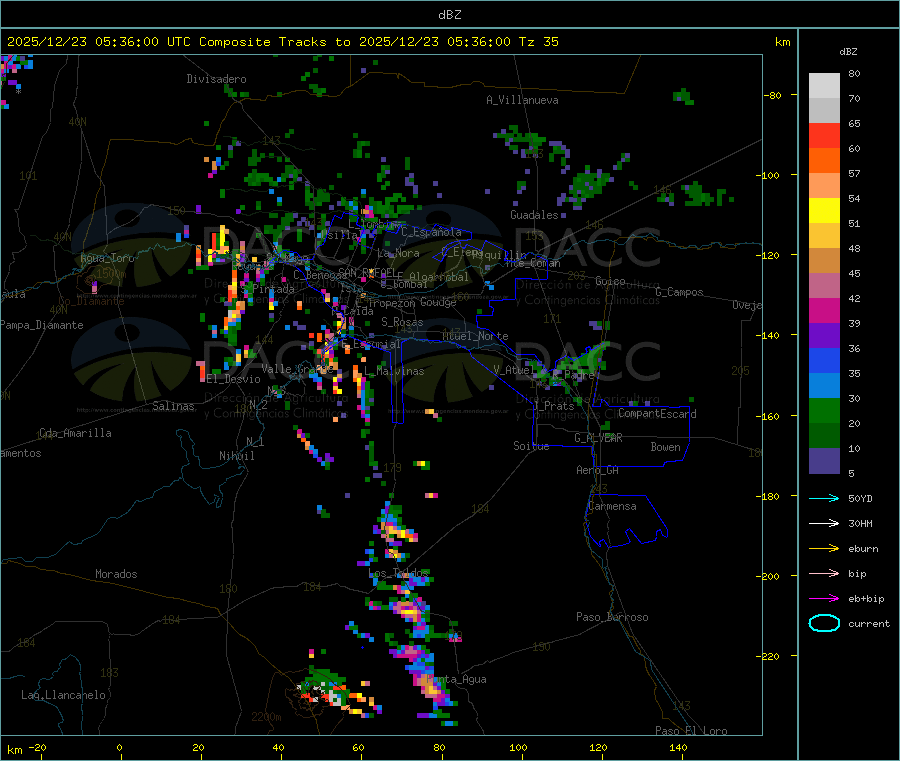The height and width of the screenshot is (761, 900).
Task: Click the 'Soitue' map label
Action: [x=531, y=446]
